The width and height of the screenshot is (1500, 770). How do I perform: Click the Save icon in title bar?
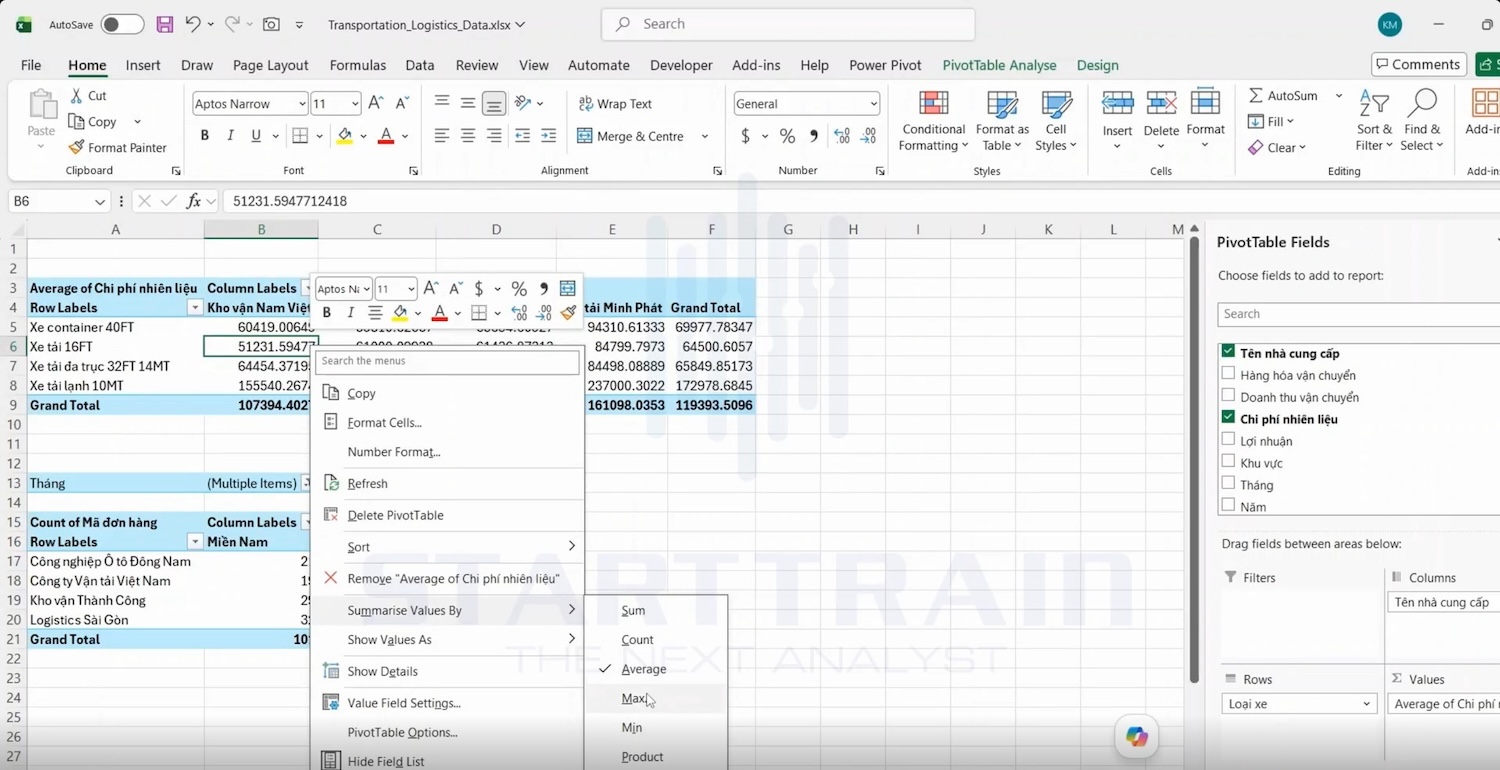pos(165,24)
